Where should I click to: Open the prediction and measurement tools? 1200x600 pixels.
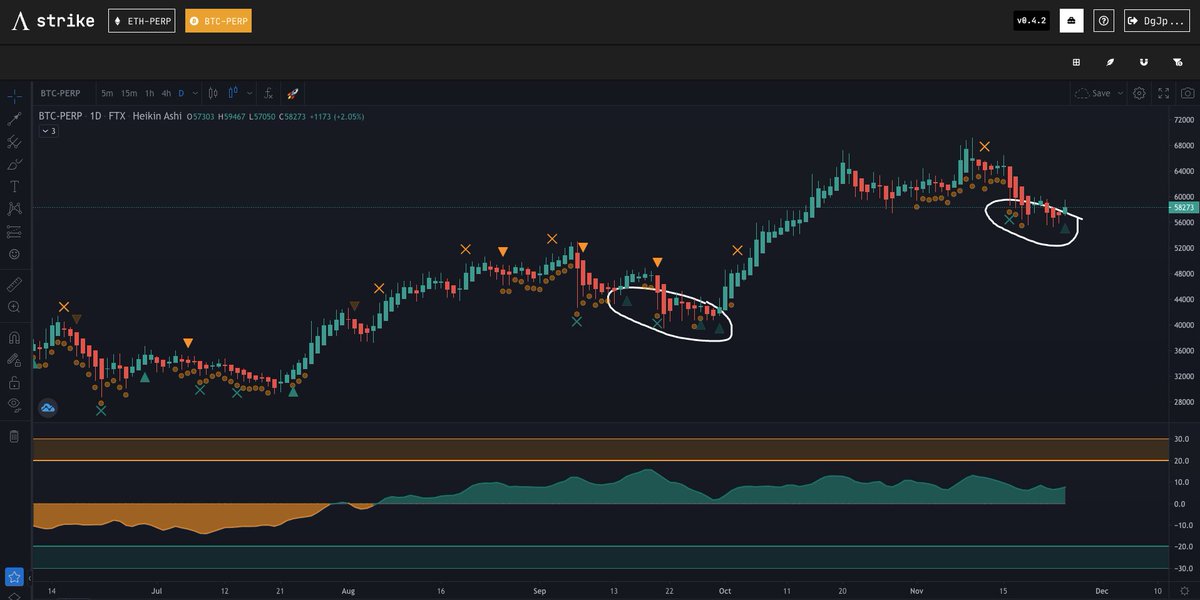(14, 231)
